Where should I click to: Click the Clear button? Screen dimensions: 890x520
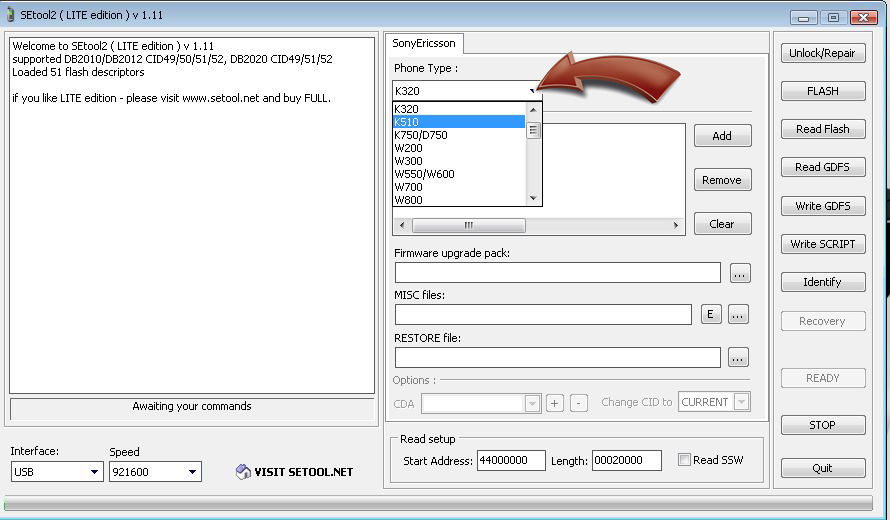pos(722,224)
